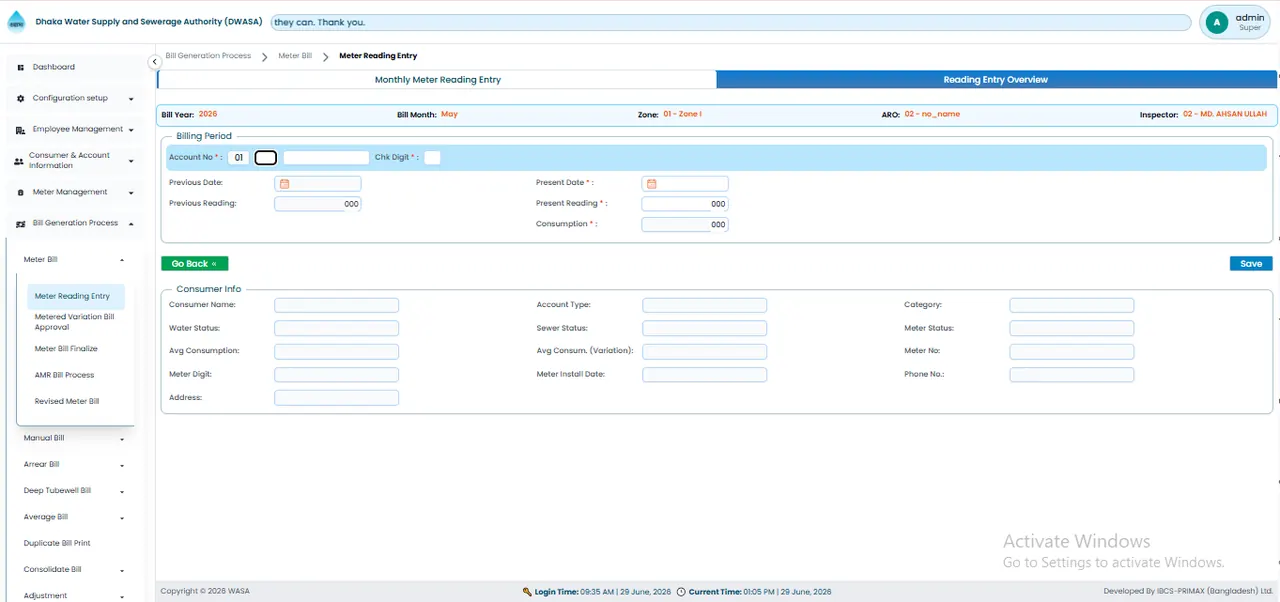Click the Dashboard grid icon in sidebar

coord(20,67)
